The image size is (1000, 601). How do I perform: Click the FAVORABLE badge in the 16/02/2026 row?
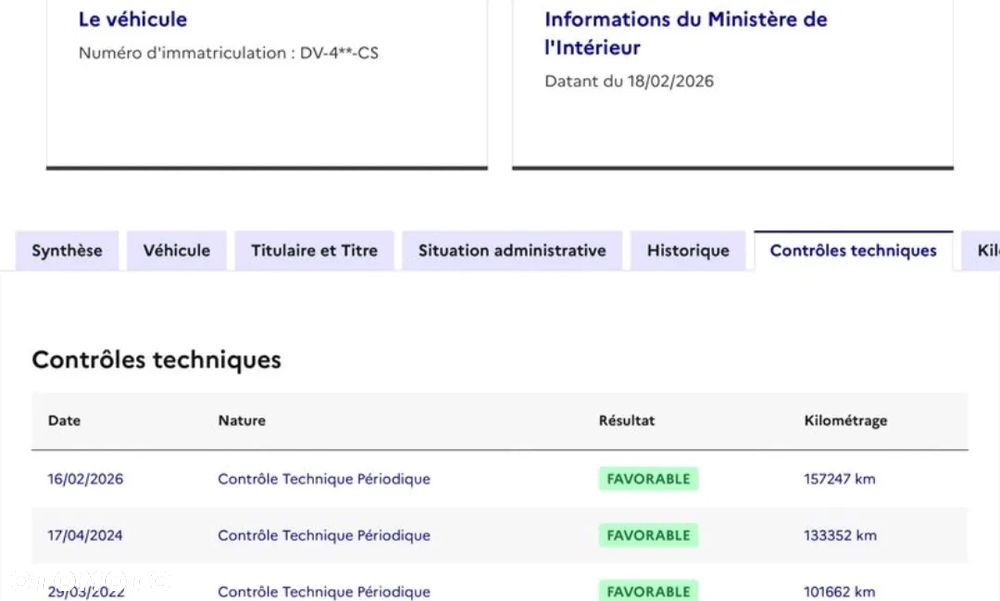(x=648, y=479)
